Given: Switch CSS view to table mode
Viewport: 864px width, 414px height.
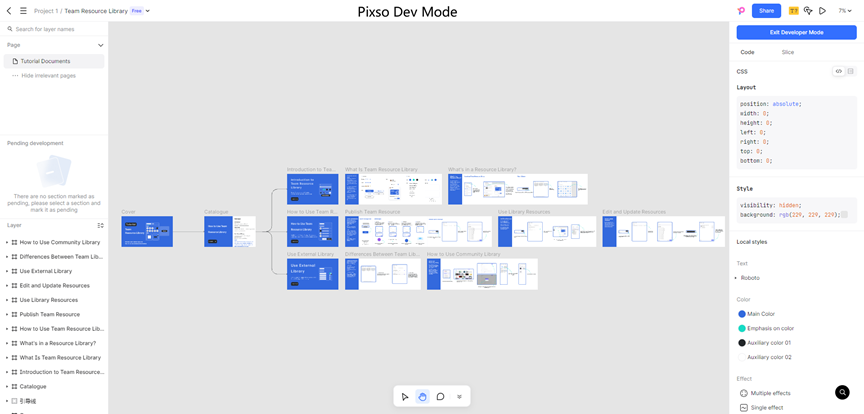Looking at the screenshot, I should pos(850,71).
